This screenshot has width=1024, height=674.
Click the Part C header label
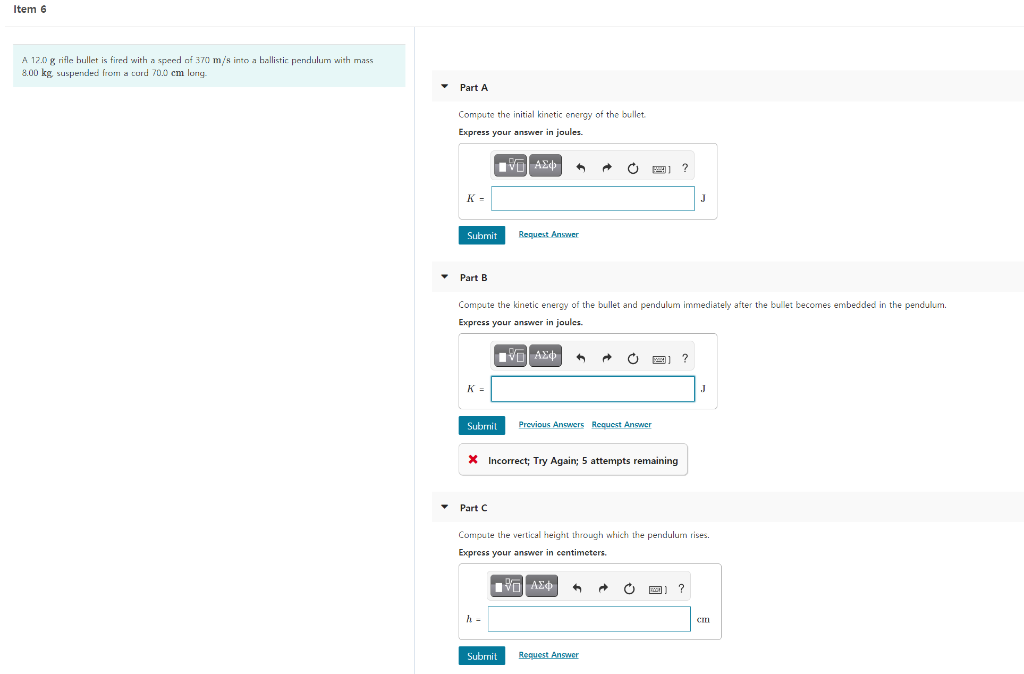coord(473,507)
